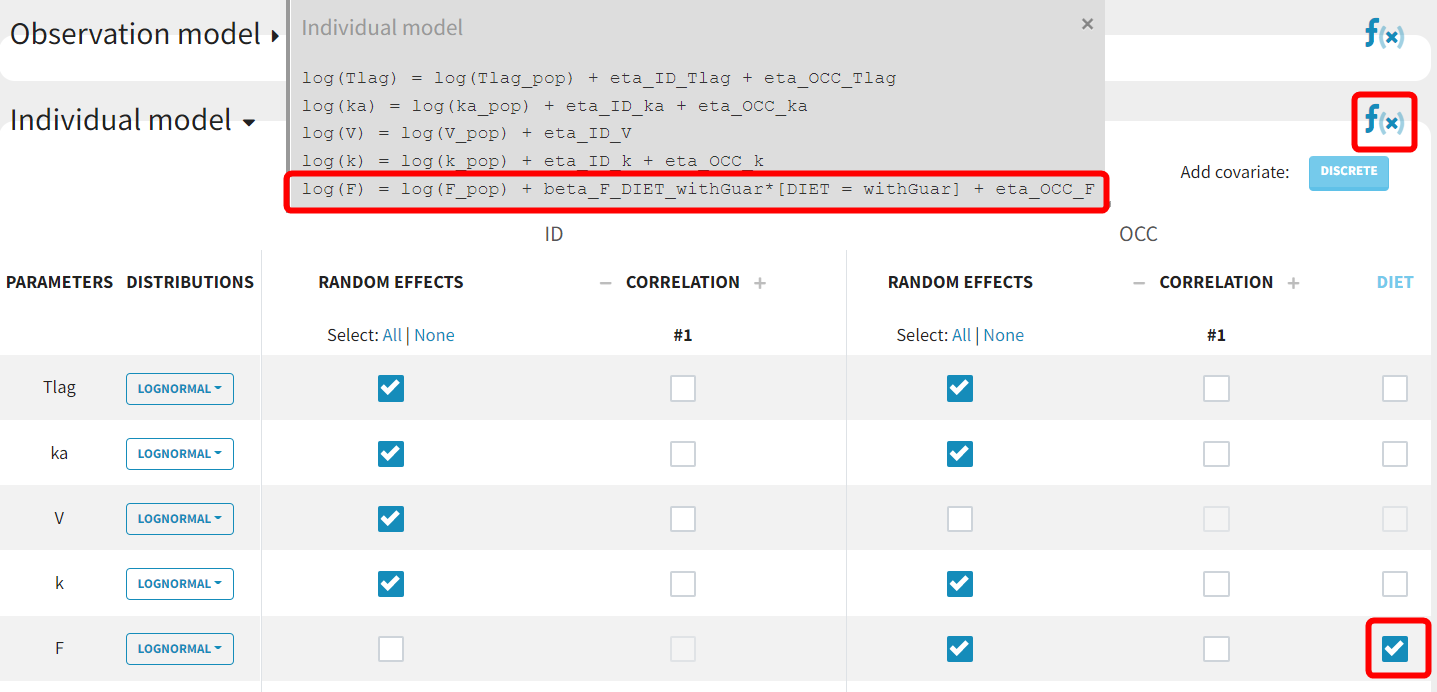Open F distribution LOGNORMAL dropdown
Viewport: 1437px width, 692px height.
pyautogui.click(x=180, y=649)
